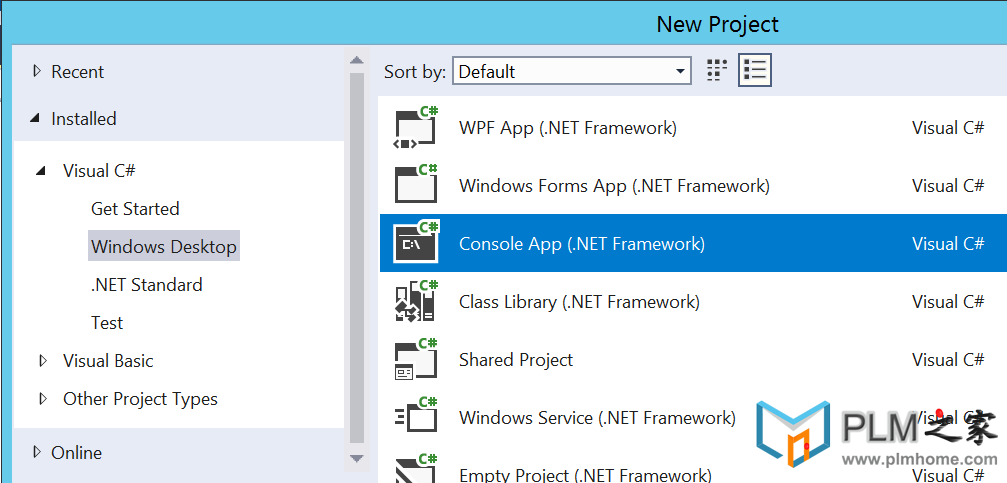Click Visual C# label in Shared Project row
Viewport: 1007px width, 483px height.
tap(948, 360)
